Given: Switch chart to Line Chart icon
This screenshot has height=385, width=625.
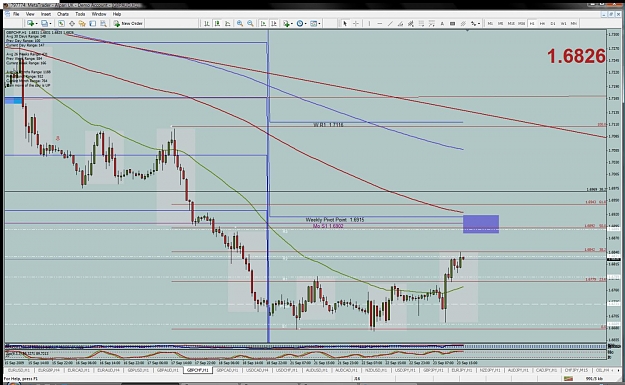Looking at the screenshot, I should pyautogui.click(x=227, y=24).
